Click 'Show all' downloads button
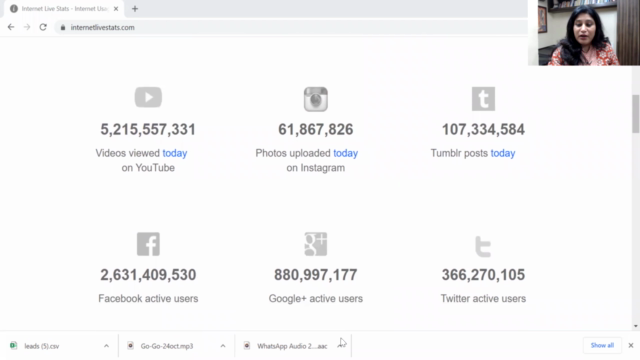Screen dimensions: 640x360 click(602, 345)
